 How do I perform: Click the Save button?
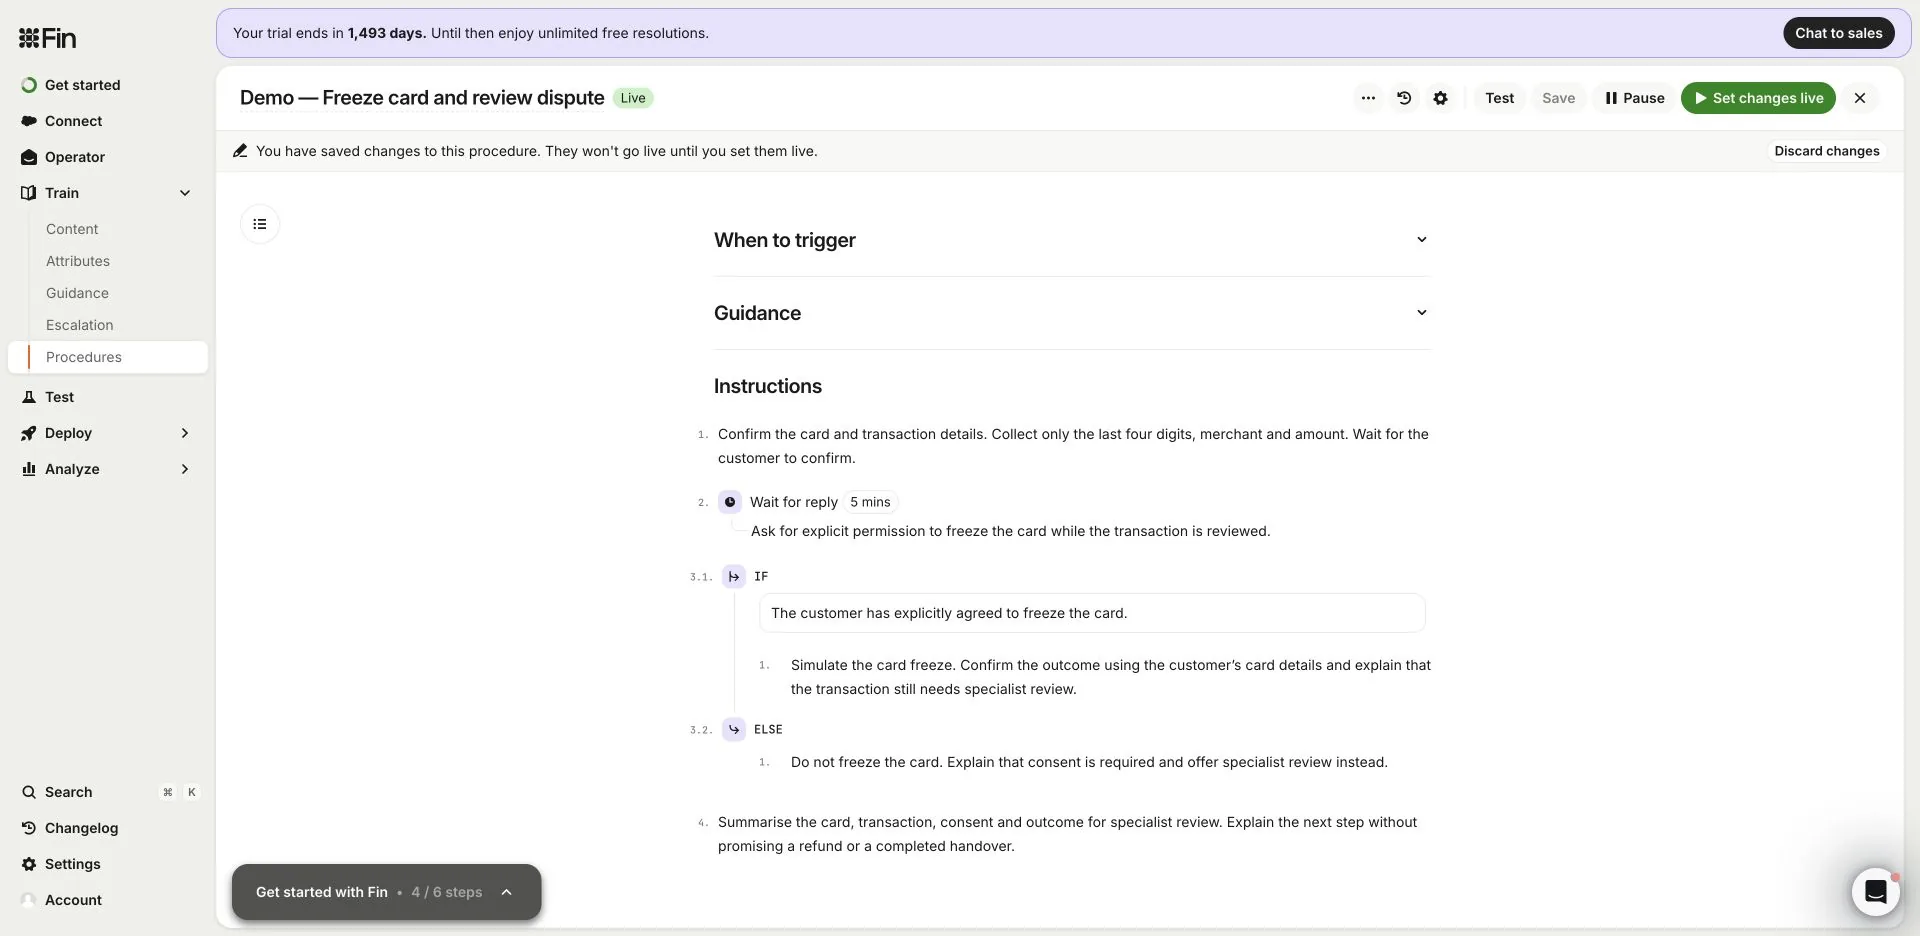[x=1558, y=98]
